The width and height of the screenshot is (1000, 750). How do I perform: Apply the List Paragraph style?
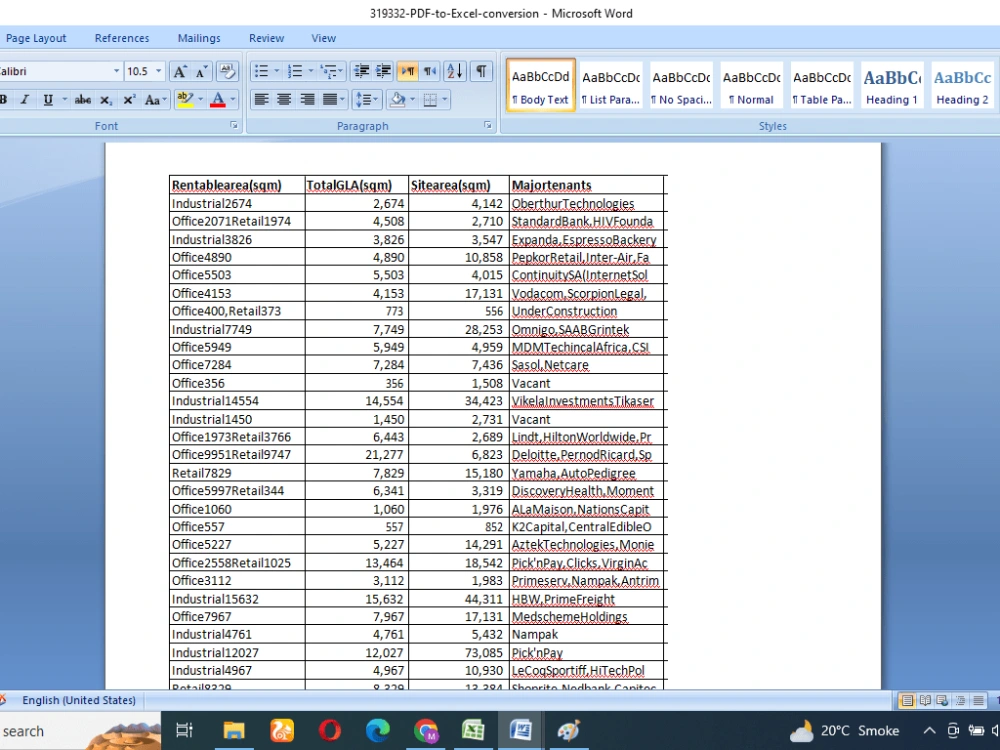click(610, 86)
